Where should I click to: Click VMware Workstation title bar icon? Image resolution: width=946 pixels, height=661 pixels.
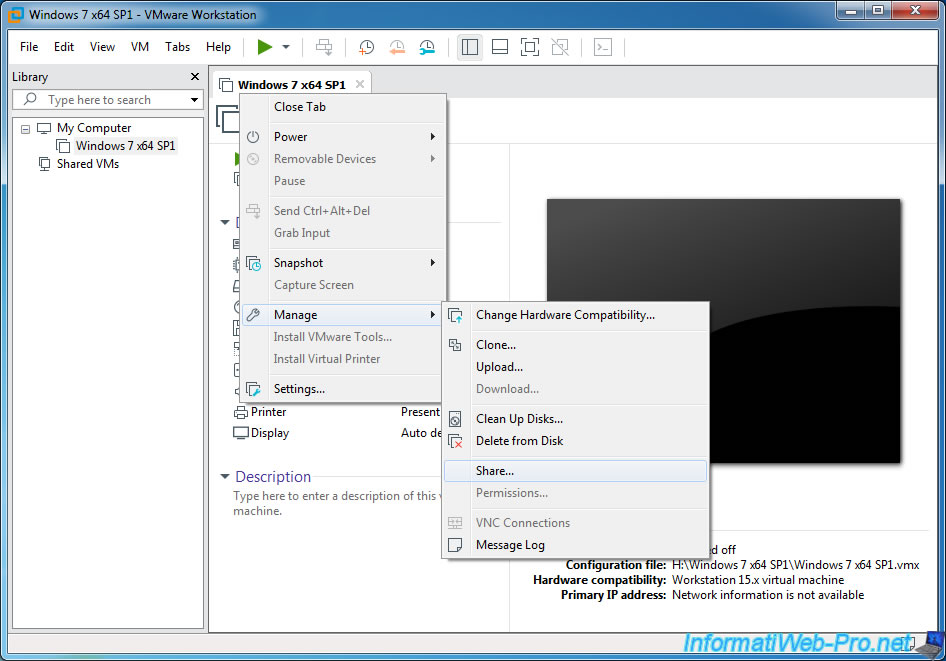coord(16,14)
